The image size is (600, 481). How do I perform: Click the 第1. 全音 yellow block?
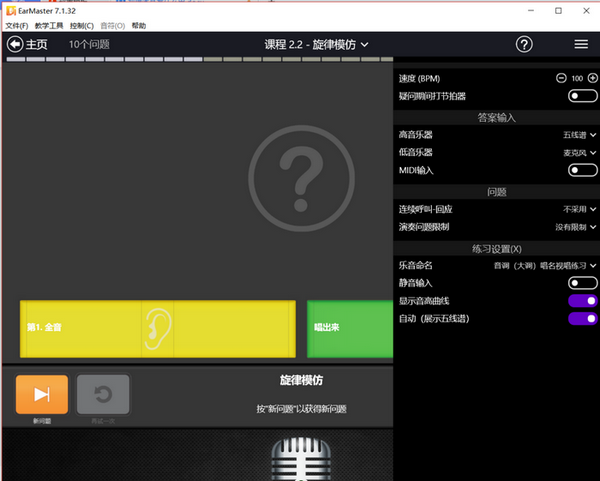(158, 329)
